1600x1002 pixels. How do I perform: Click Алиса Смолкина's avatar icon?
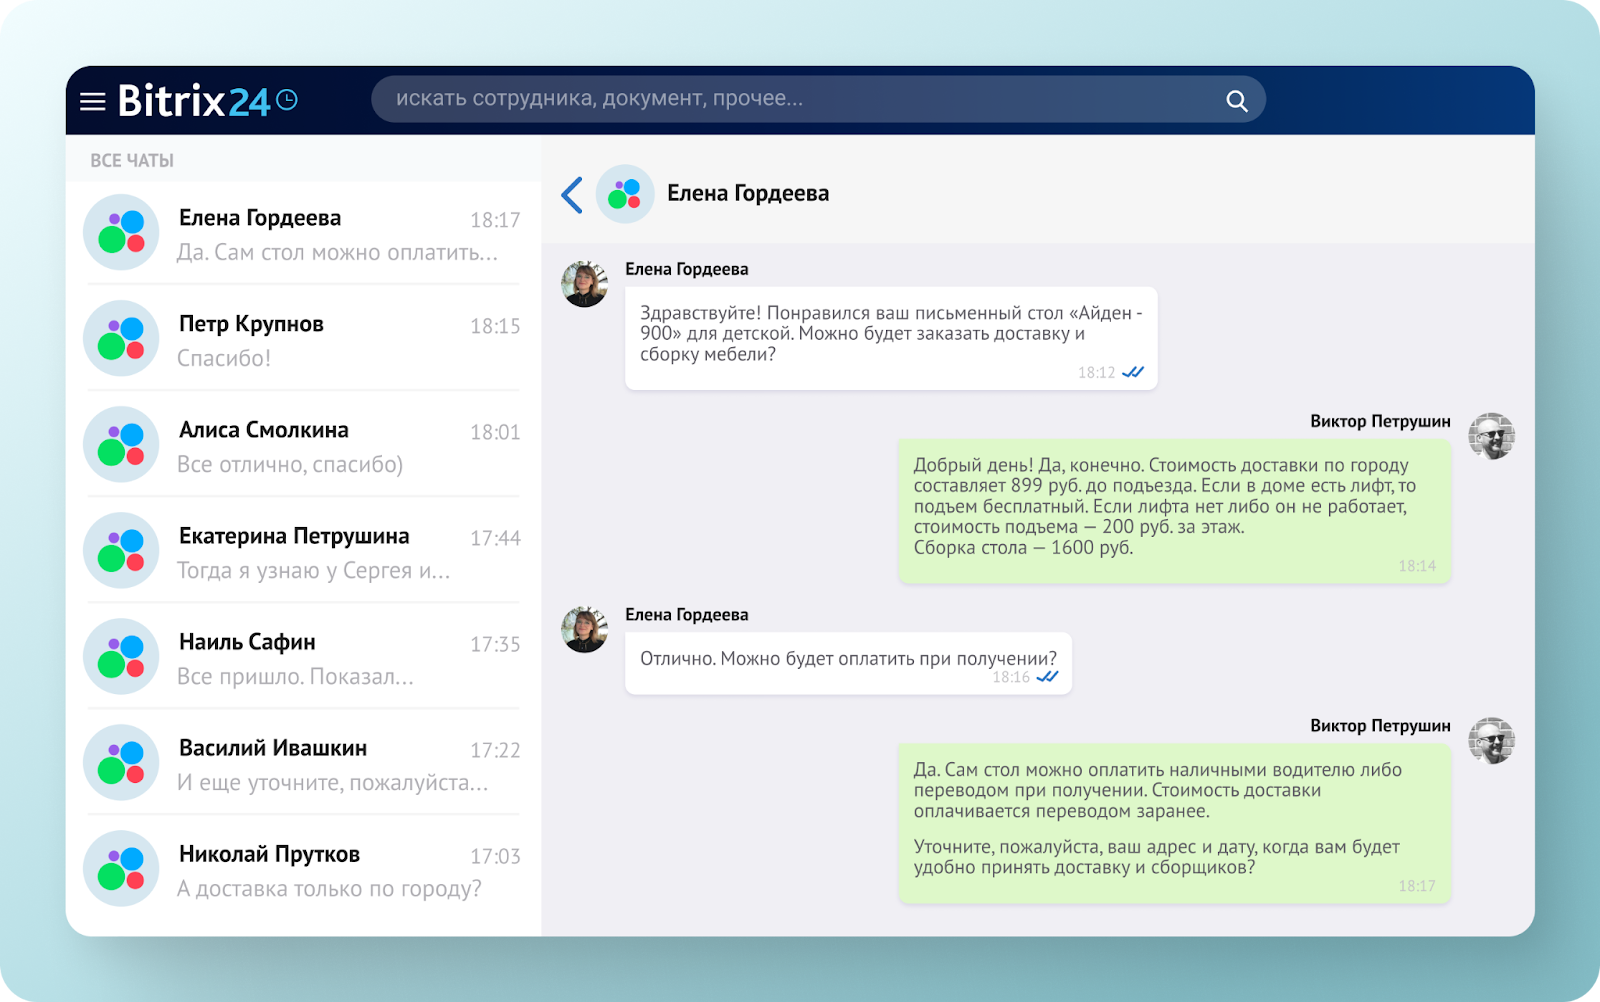click(x=121, y=444)
